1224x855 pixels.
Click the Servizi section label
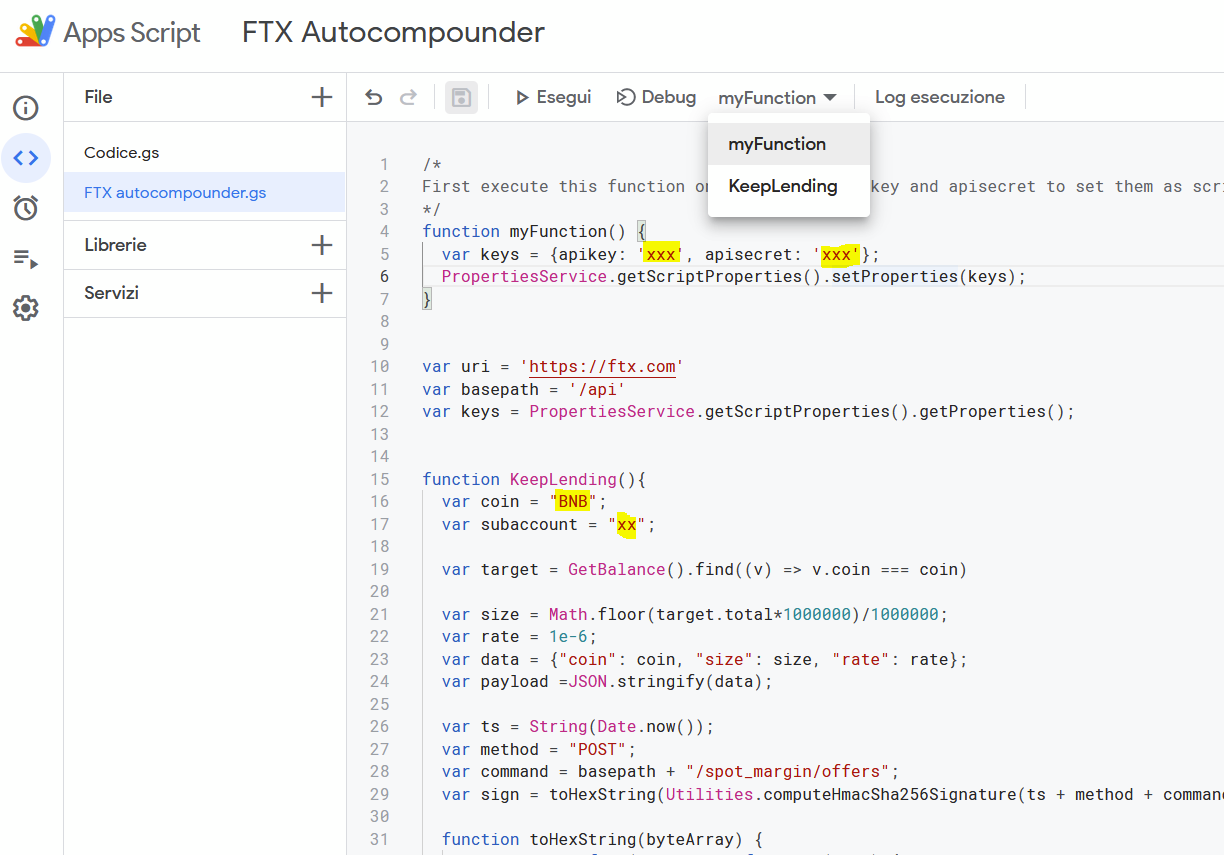111,293
